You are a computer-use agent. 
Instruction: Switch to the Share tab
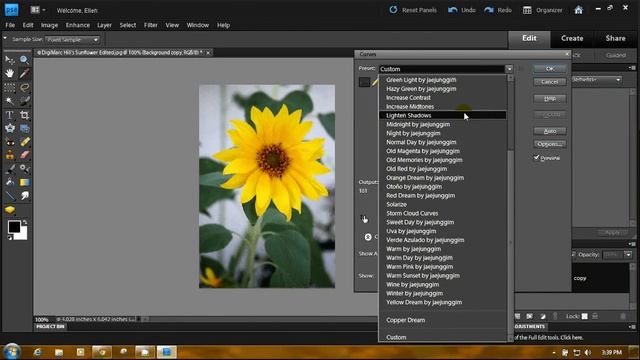click(616, 38)
